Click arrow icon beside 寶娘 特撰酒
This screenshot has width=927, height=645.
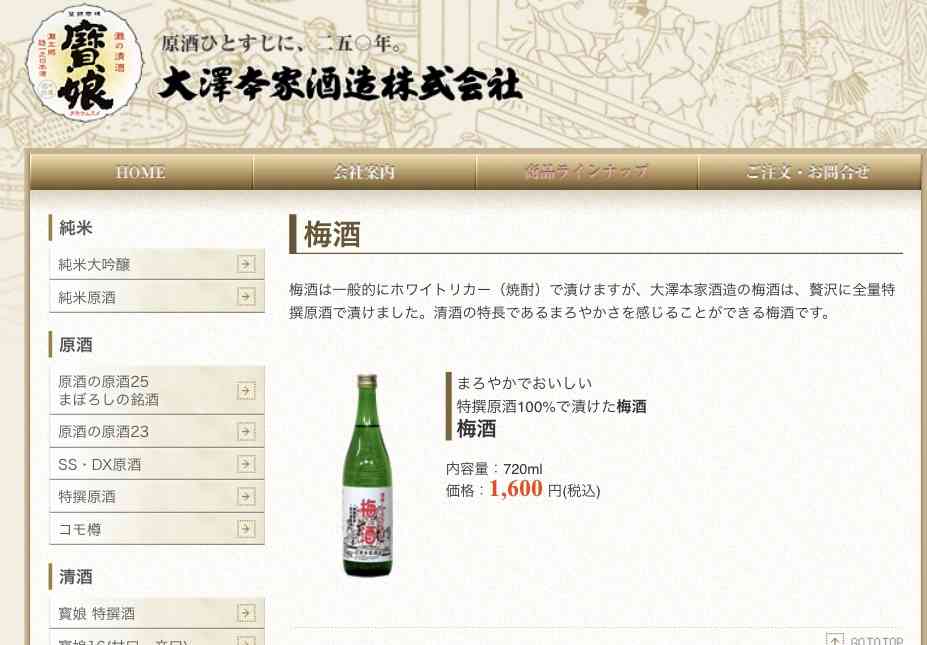pos(246,613)
